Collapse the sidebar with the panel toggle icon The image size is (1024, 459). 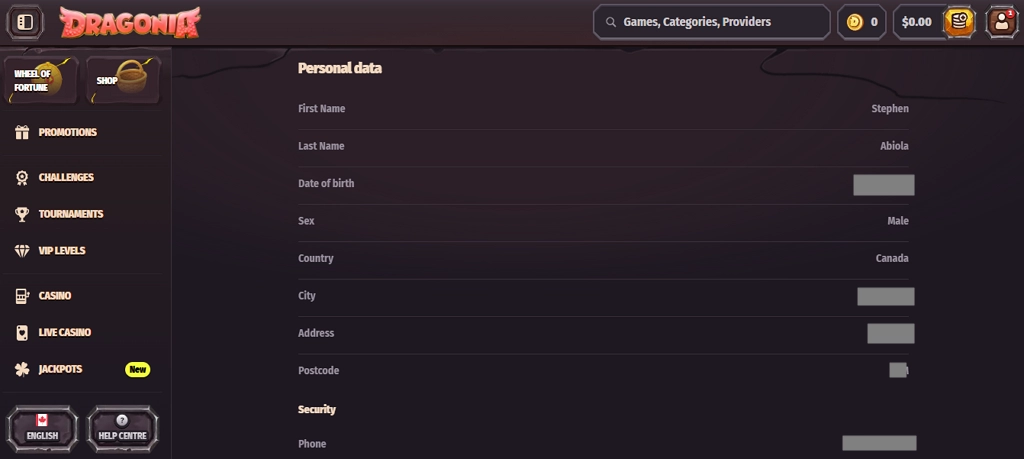25,22
